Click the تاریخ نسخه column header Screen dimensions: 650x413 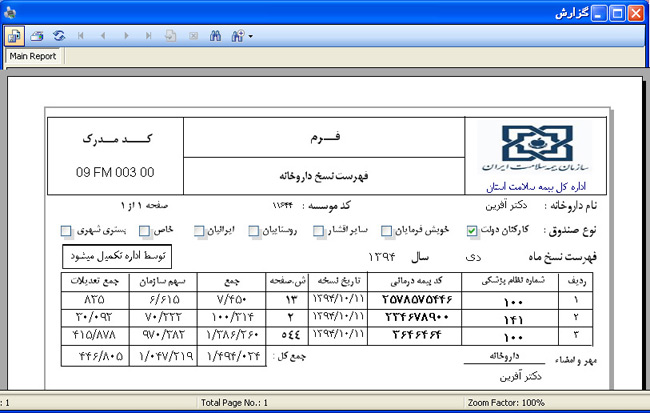pyautogui.click(x=339, y=281)
